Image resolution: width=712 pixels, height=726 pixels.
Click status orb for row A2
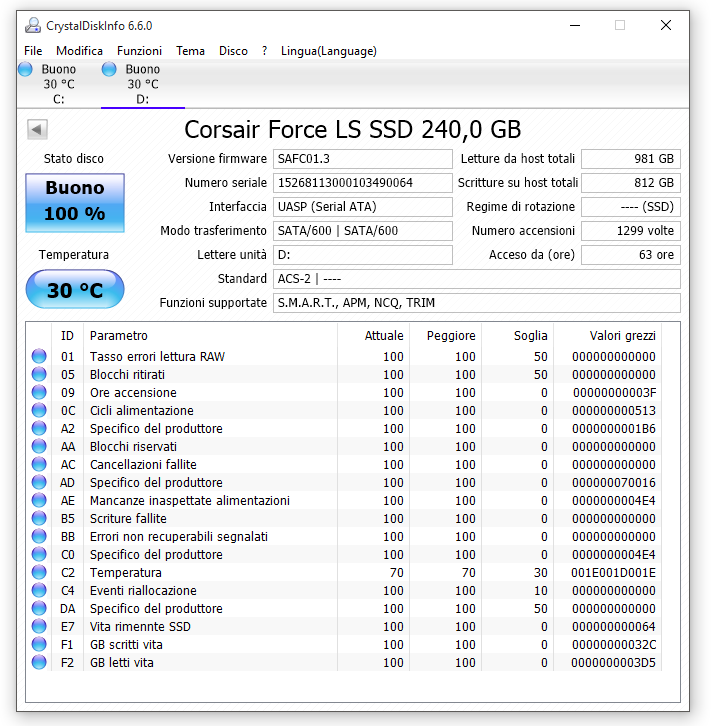(x=39, y=428)
